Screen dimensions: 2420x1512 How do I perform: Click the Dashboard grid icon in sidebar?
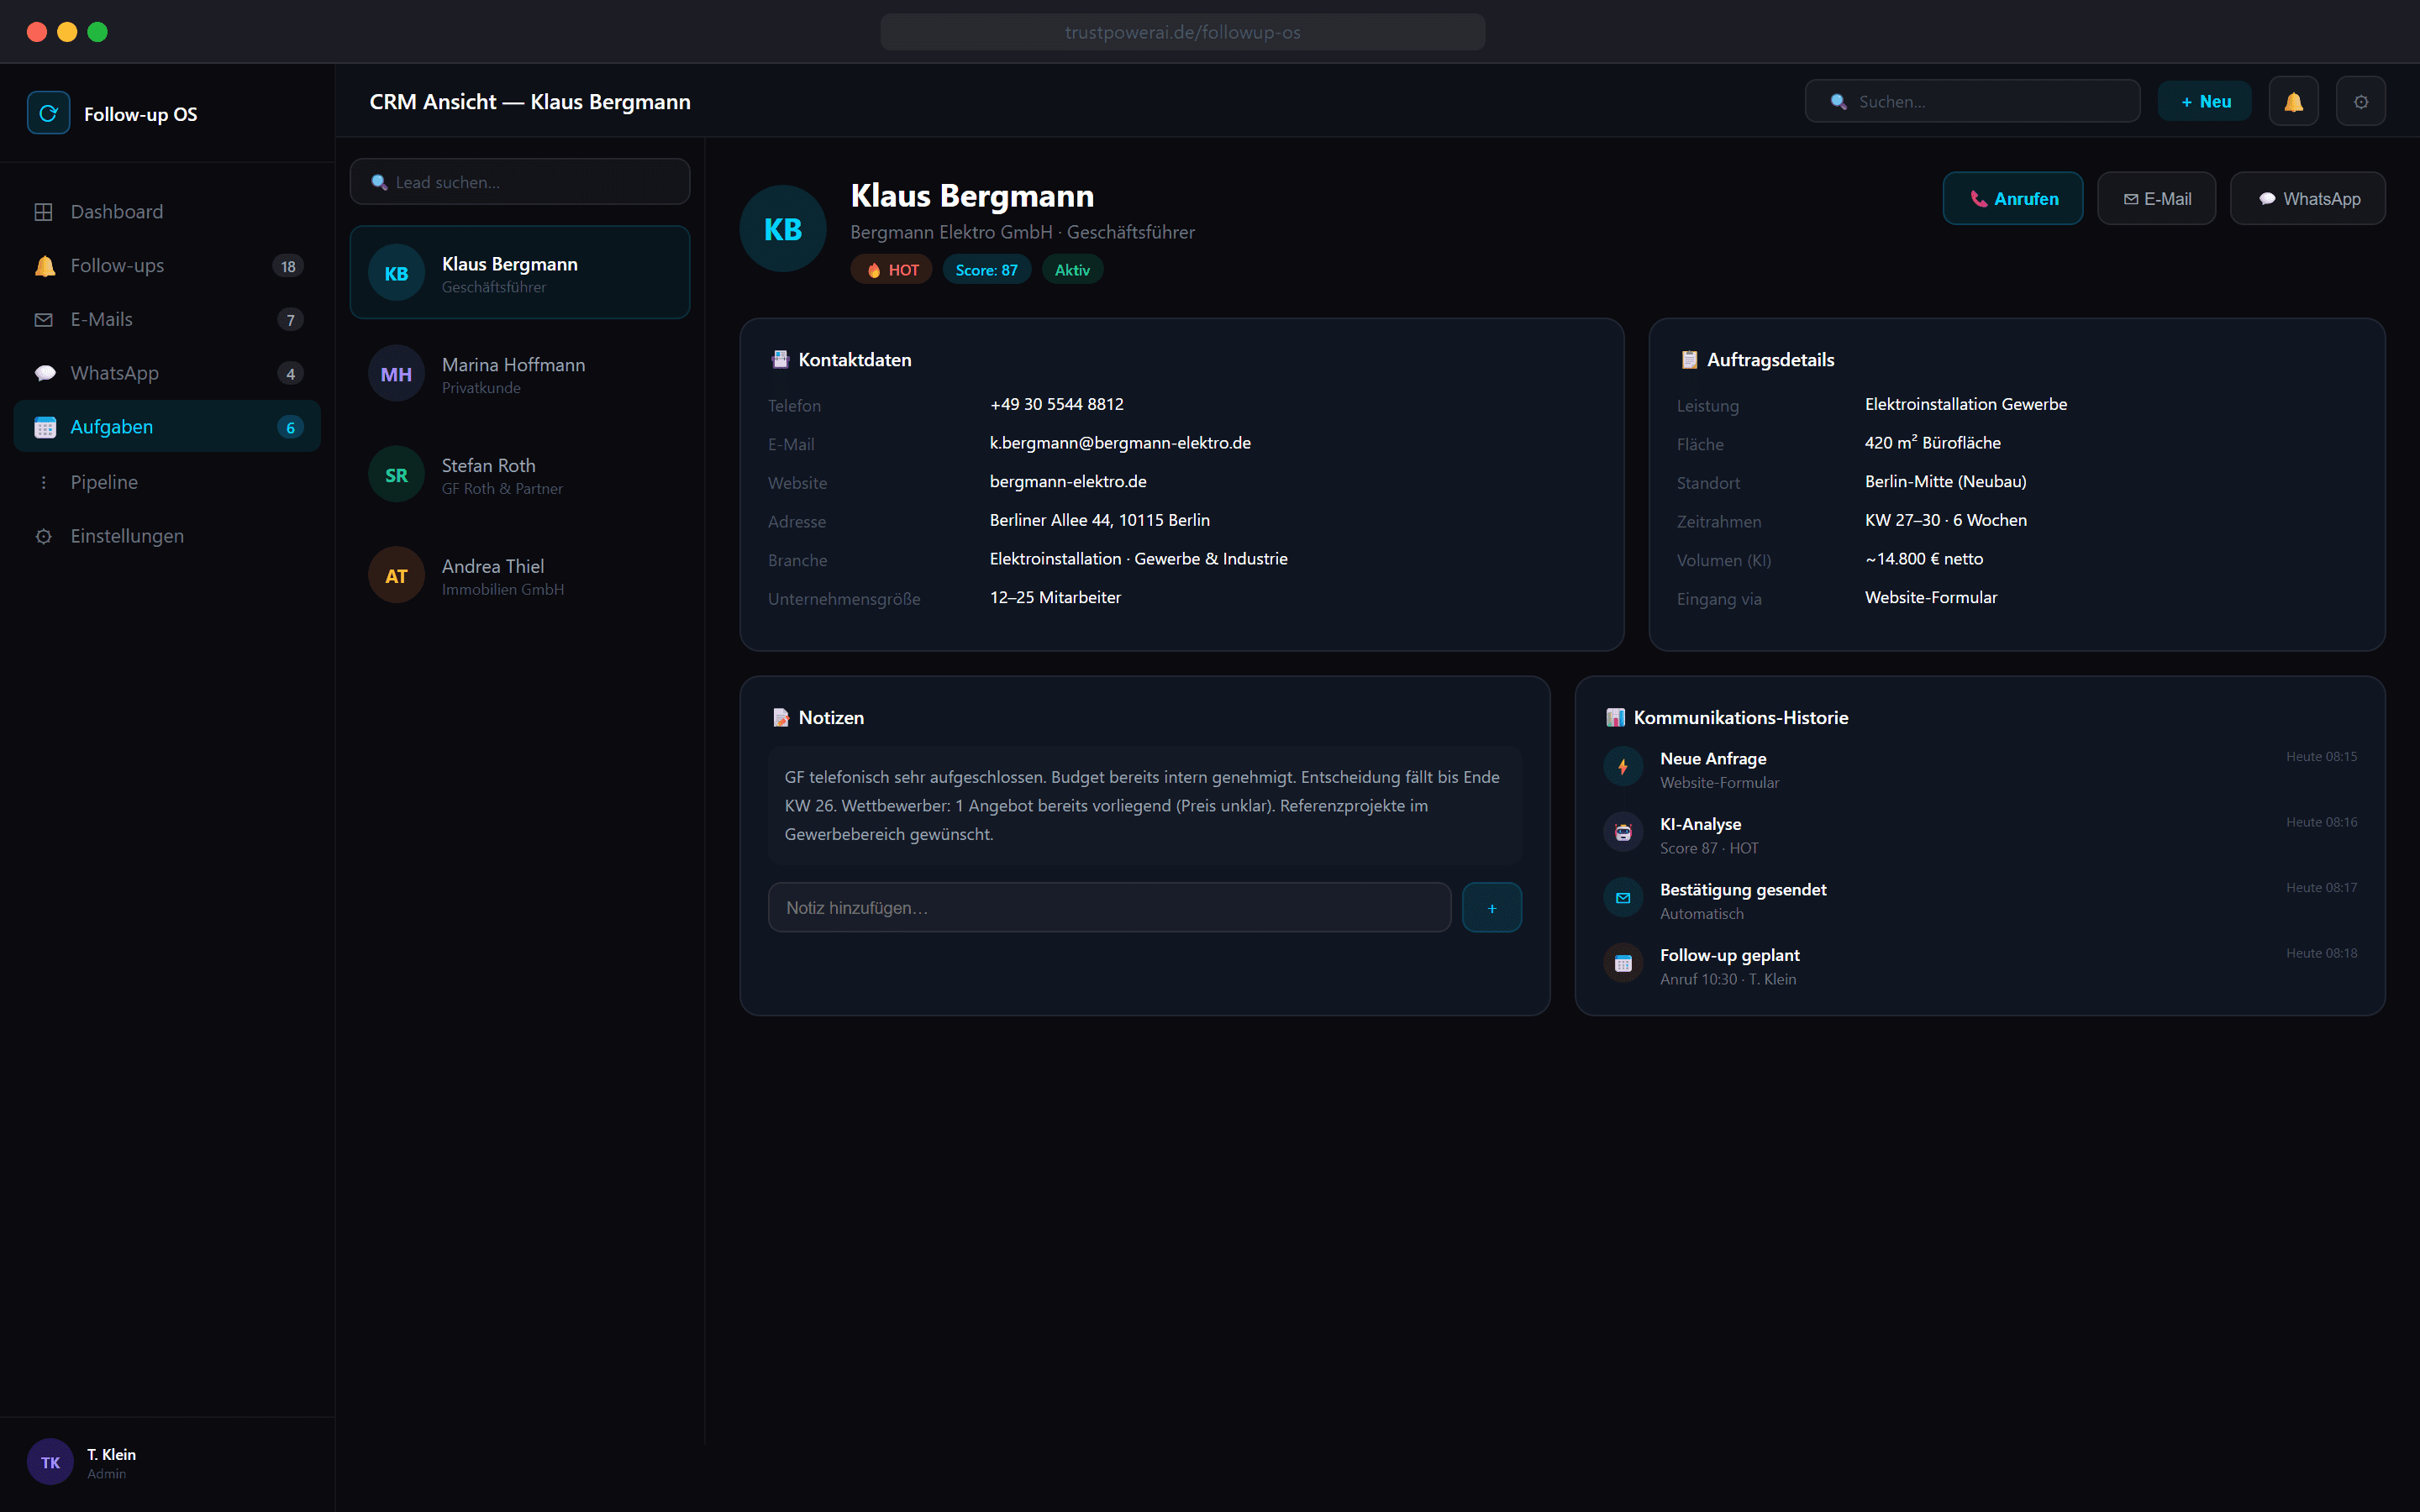pyautogui.click(x=44, y=212)
